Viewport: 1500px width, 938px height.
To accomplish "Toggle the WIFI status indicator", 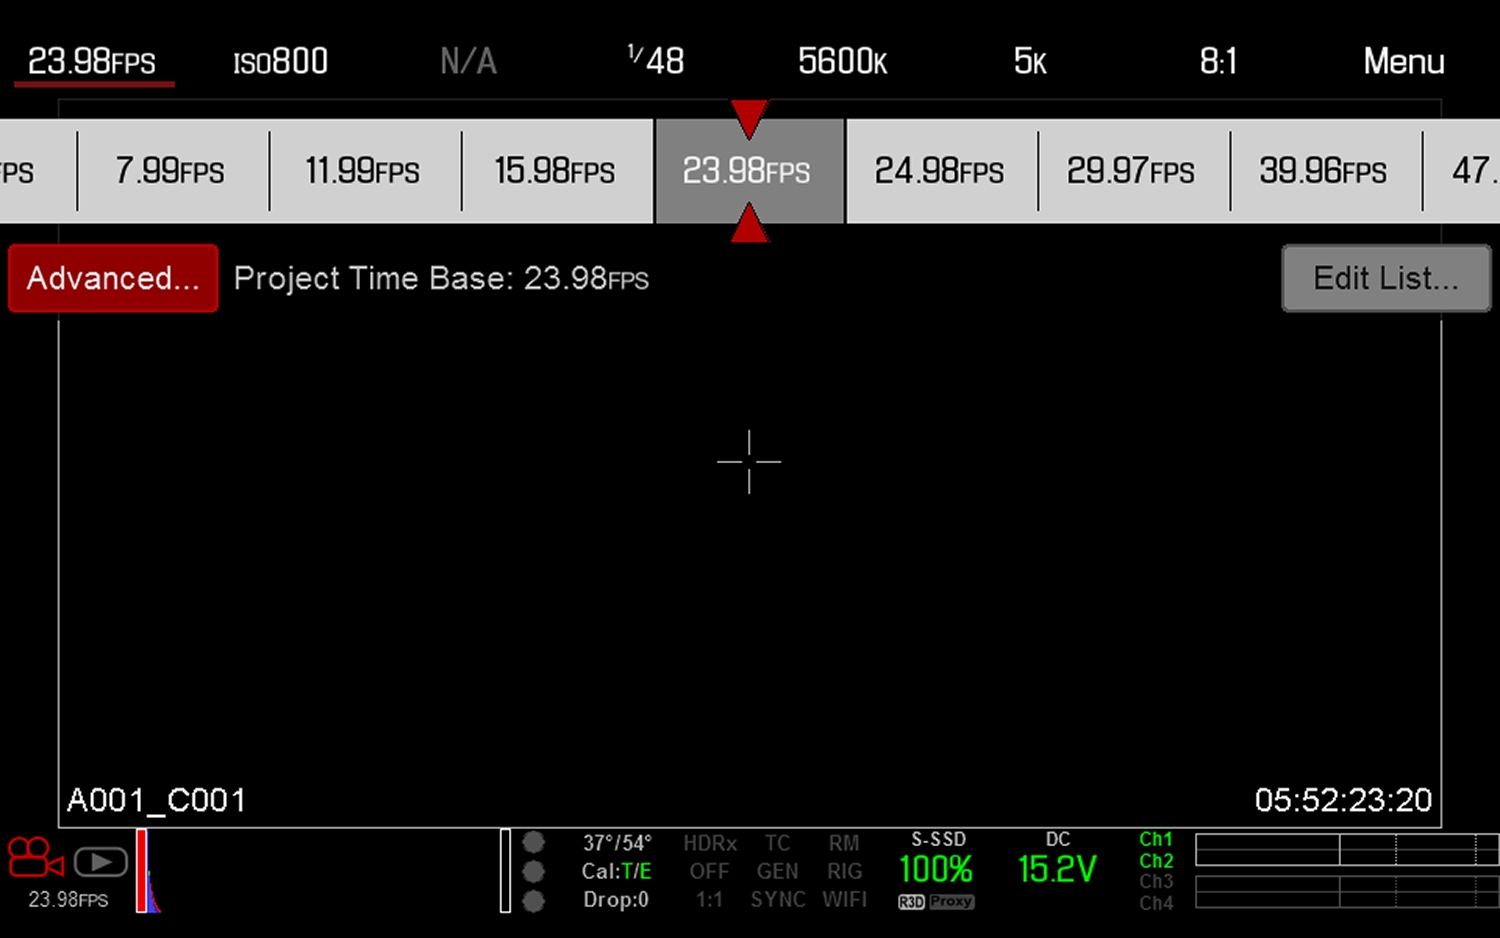I will click(x=844, y=899).
